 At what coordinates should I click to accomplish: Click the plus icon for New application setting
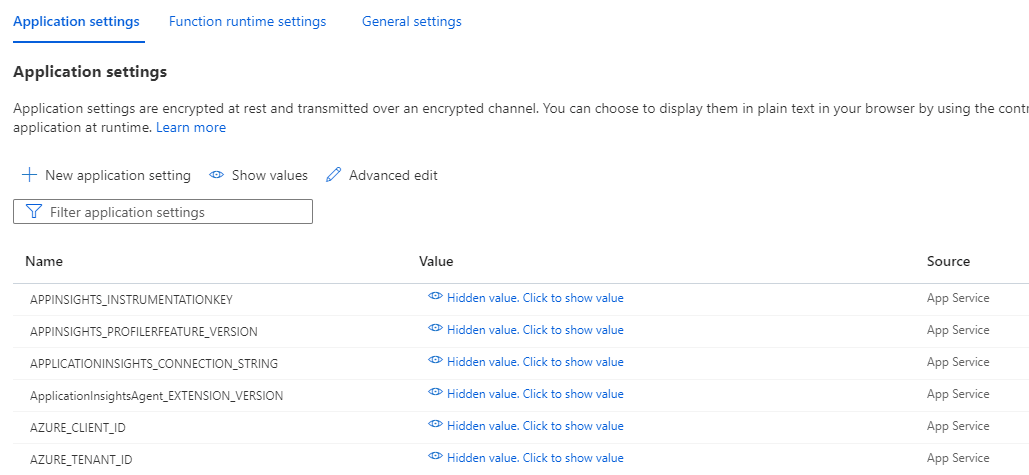pyautogui.click(x=30, y=175)
